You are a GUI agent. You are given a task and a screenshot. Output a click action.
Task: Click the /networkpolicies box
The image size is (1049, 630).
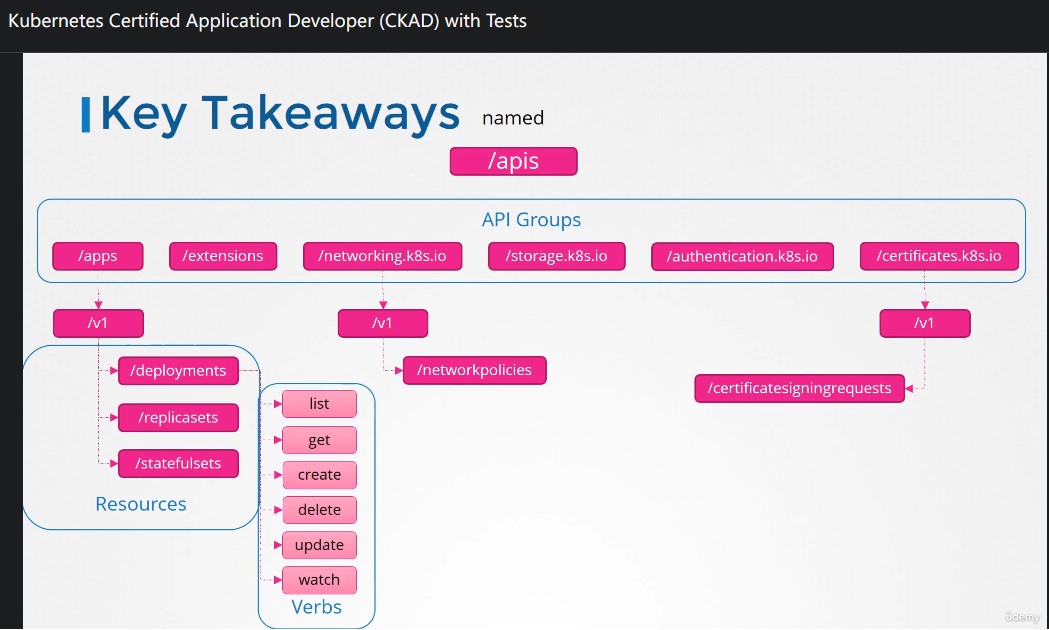tap(474, 370)
